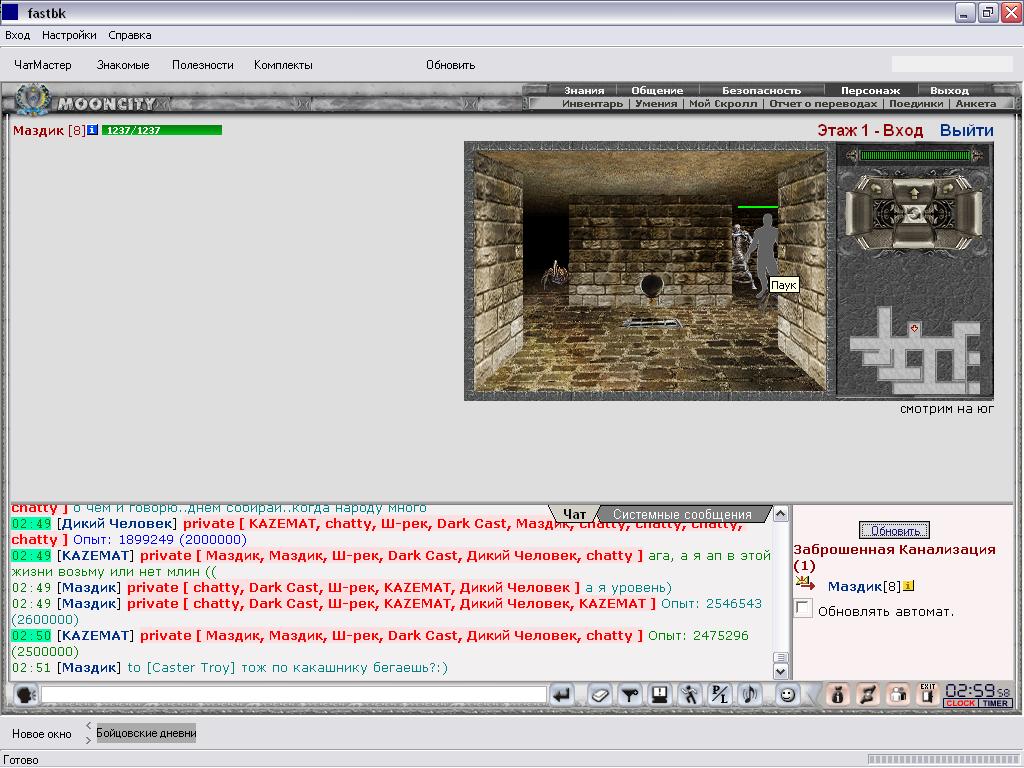1024x768 pixels.
Task: Open the Справка menu
Action: [x=130, y=35]
